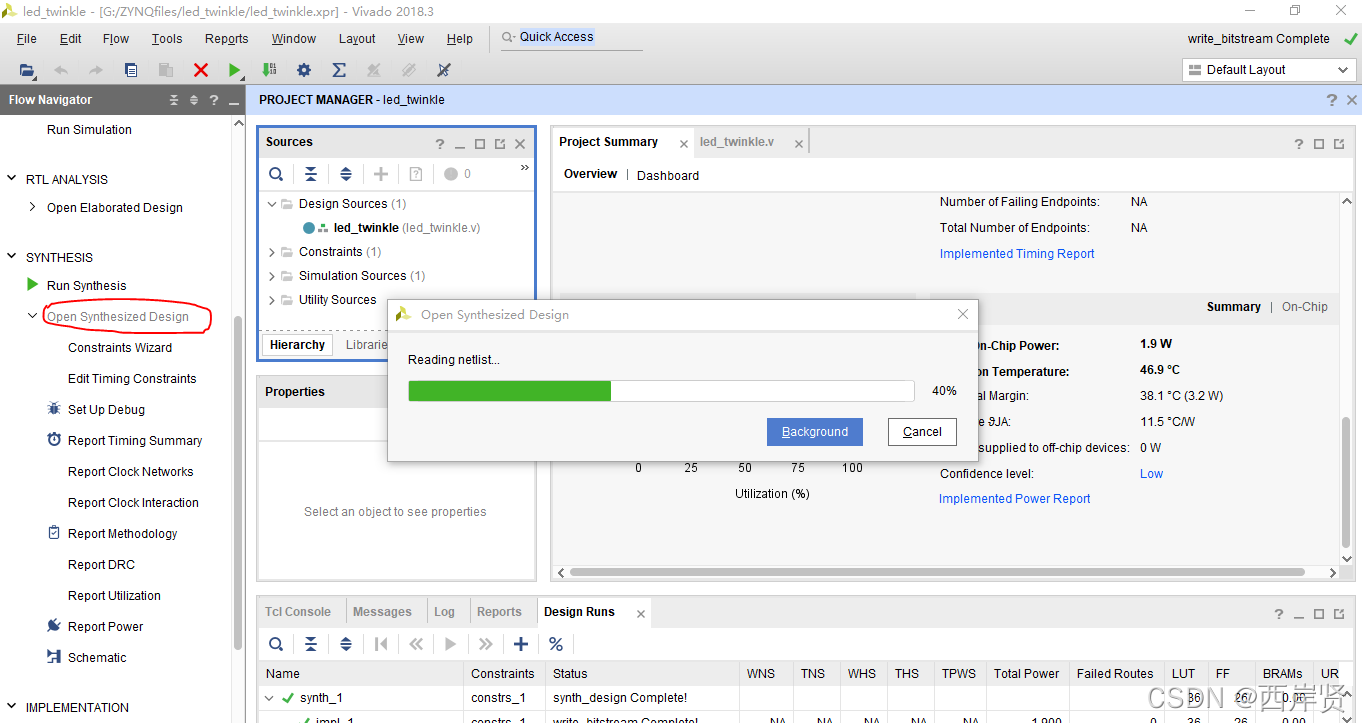This screenshot has width=1362, height=723.
Task: Select the Hierarchy tab in Sources
Action: point(297,345)
